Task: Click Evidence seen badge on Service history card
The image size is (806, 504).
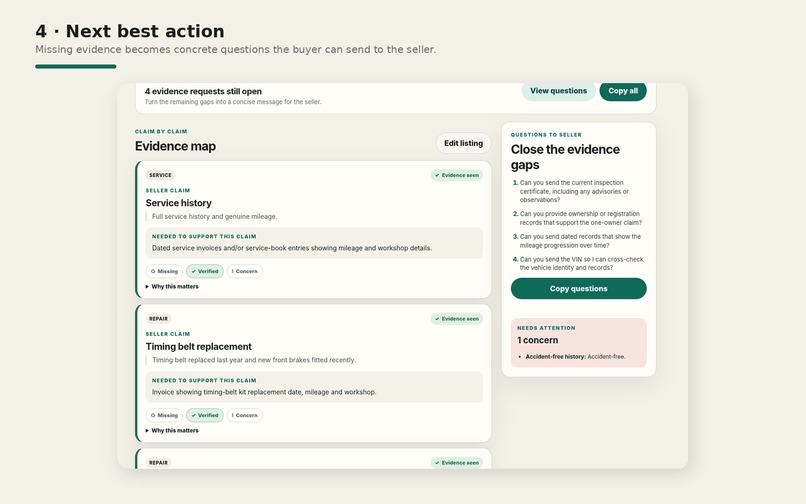Action: (x=456, y=175)
